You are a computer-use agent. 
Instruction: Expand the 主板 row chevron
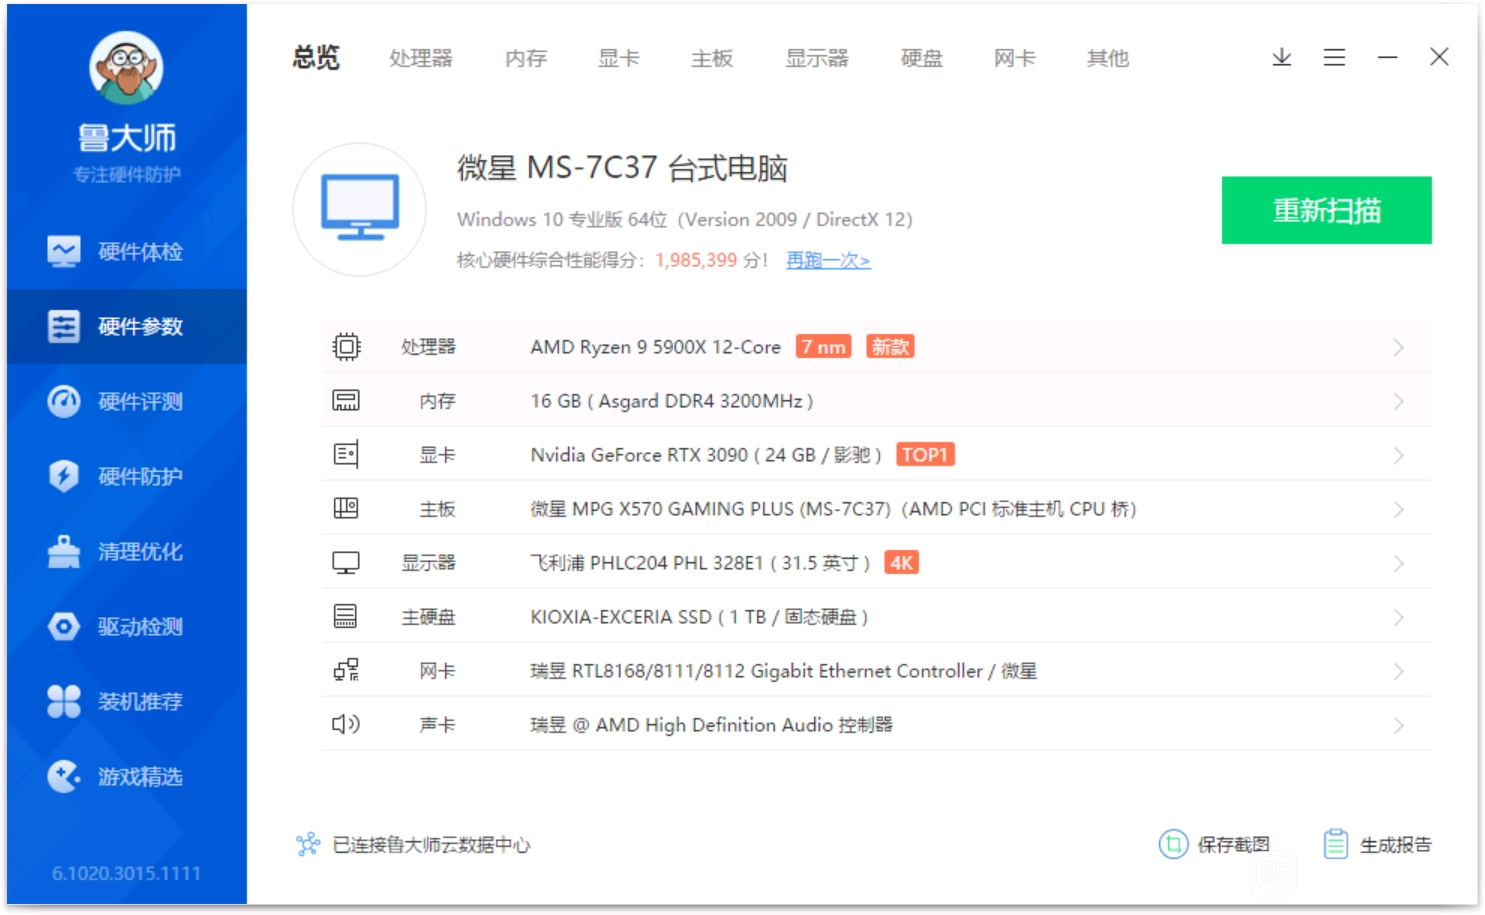tap(1398, 509)
